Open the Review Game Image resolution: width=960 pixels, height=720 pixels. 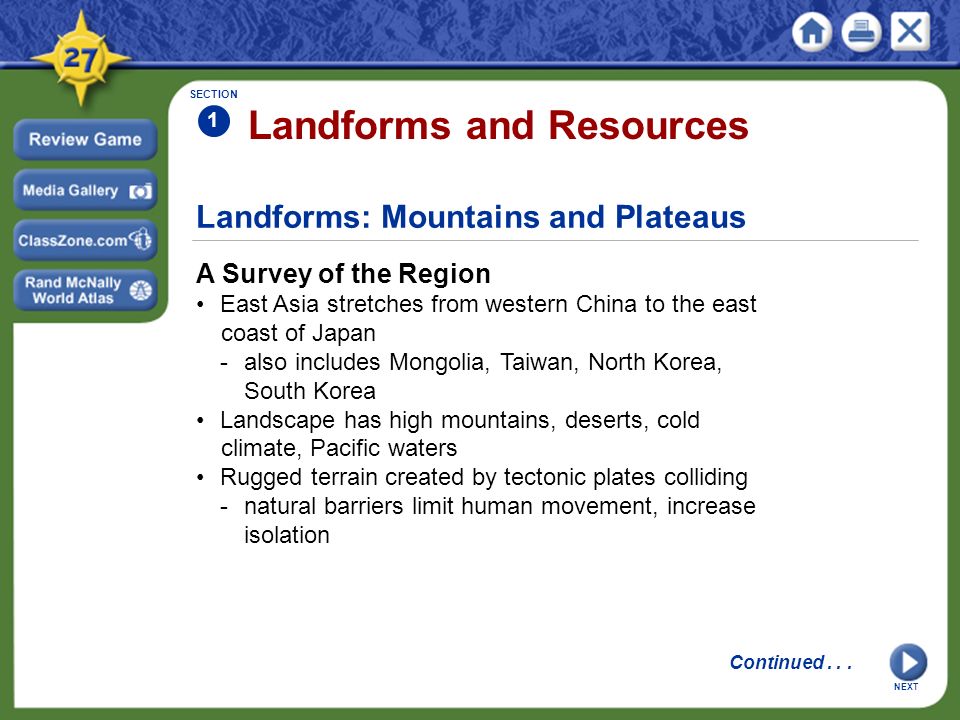coord(85,140)
